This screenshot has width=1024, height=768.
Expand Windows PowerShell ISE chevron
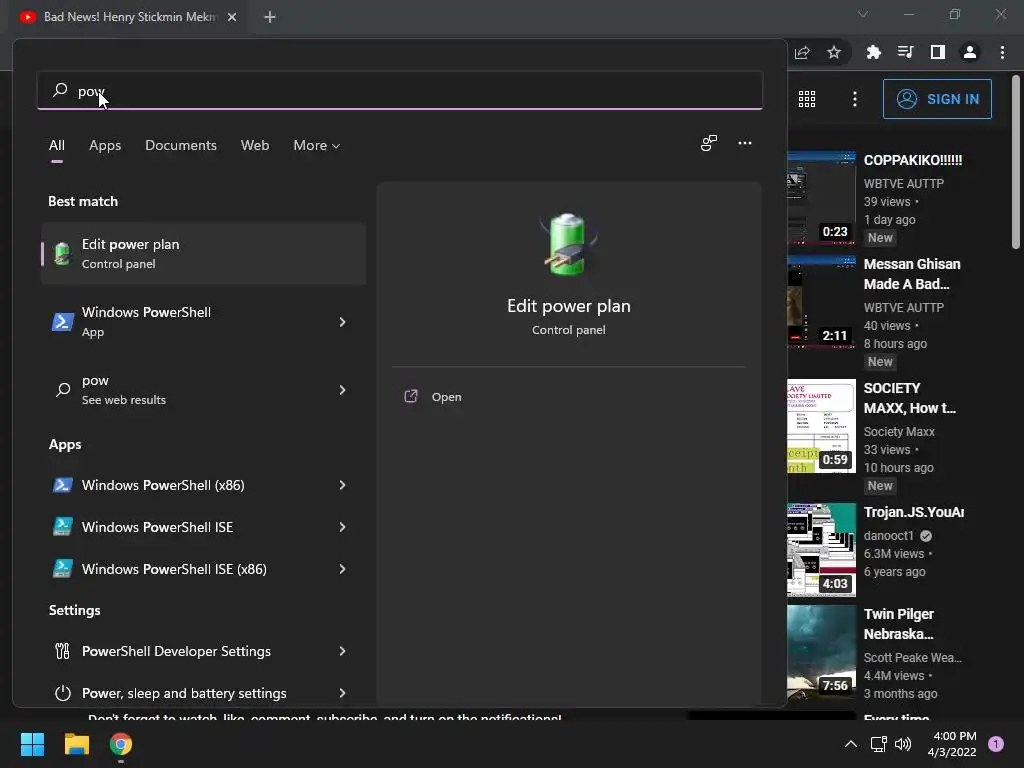pos(342,527)
